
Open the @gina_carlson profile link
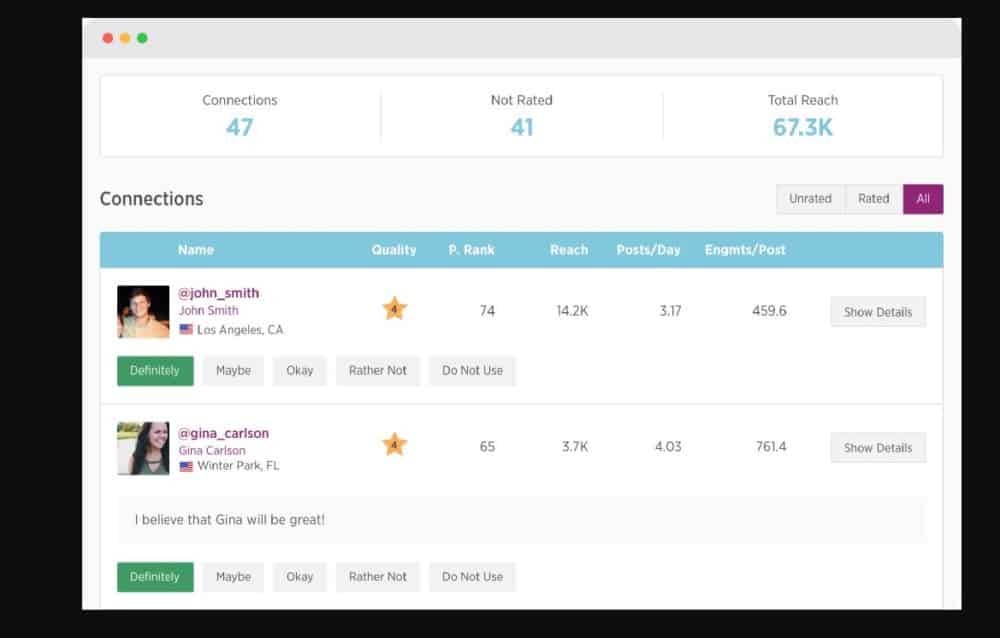click(223, 433)
